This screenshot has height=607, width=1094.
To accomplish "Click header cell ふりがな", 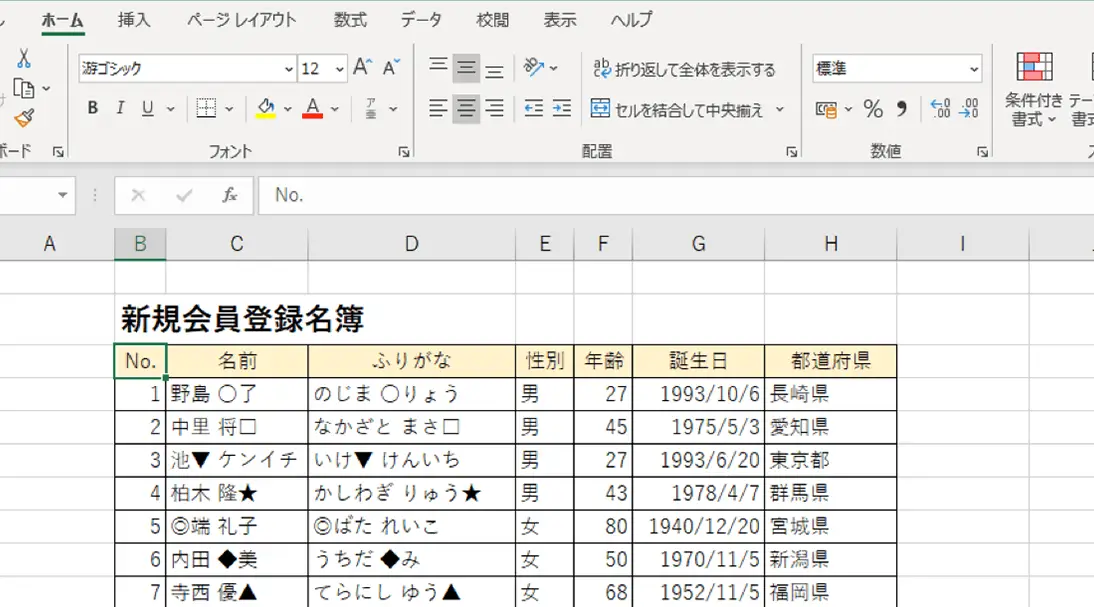I will (x=412, y=361).
